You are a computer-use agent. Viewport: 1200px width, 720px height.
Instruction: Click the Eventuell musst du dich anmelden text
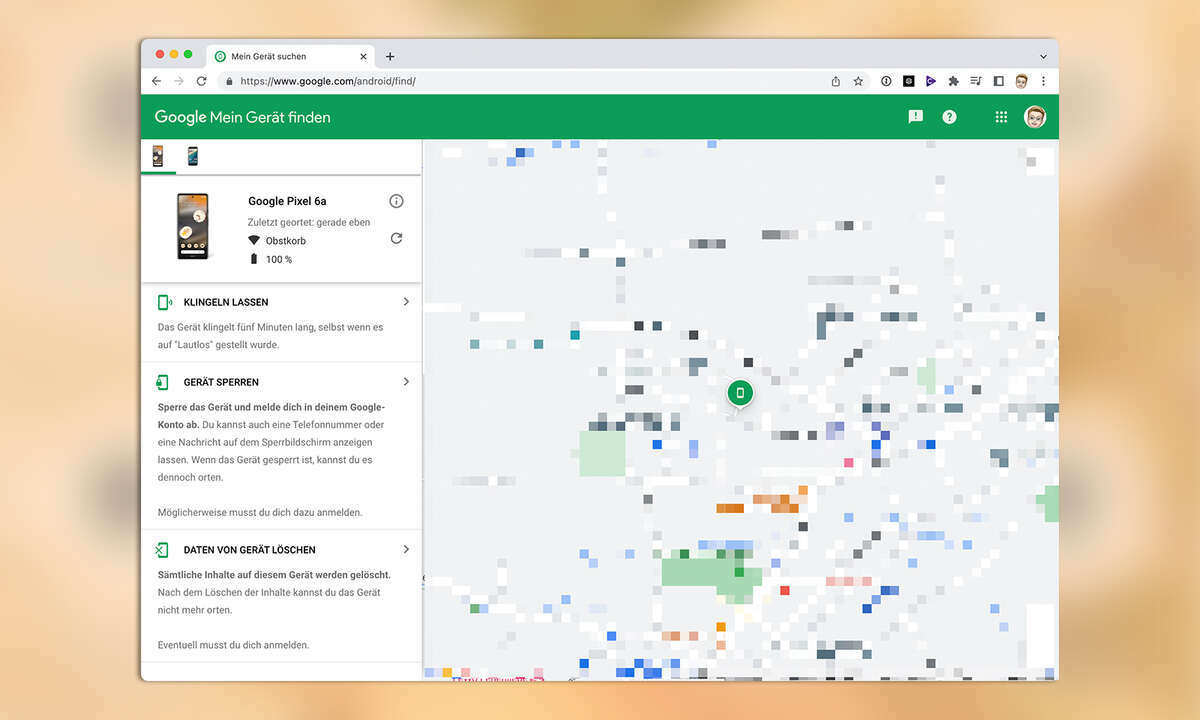pyautogui.click(x=233, y=645)
